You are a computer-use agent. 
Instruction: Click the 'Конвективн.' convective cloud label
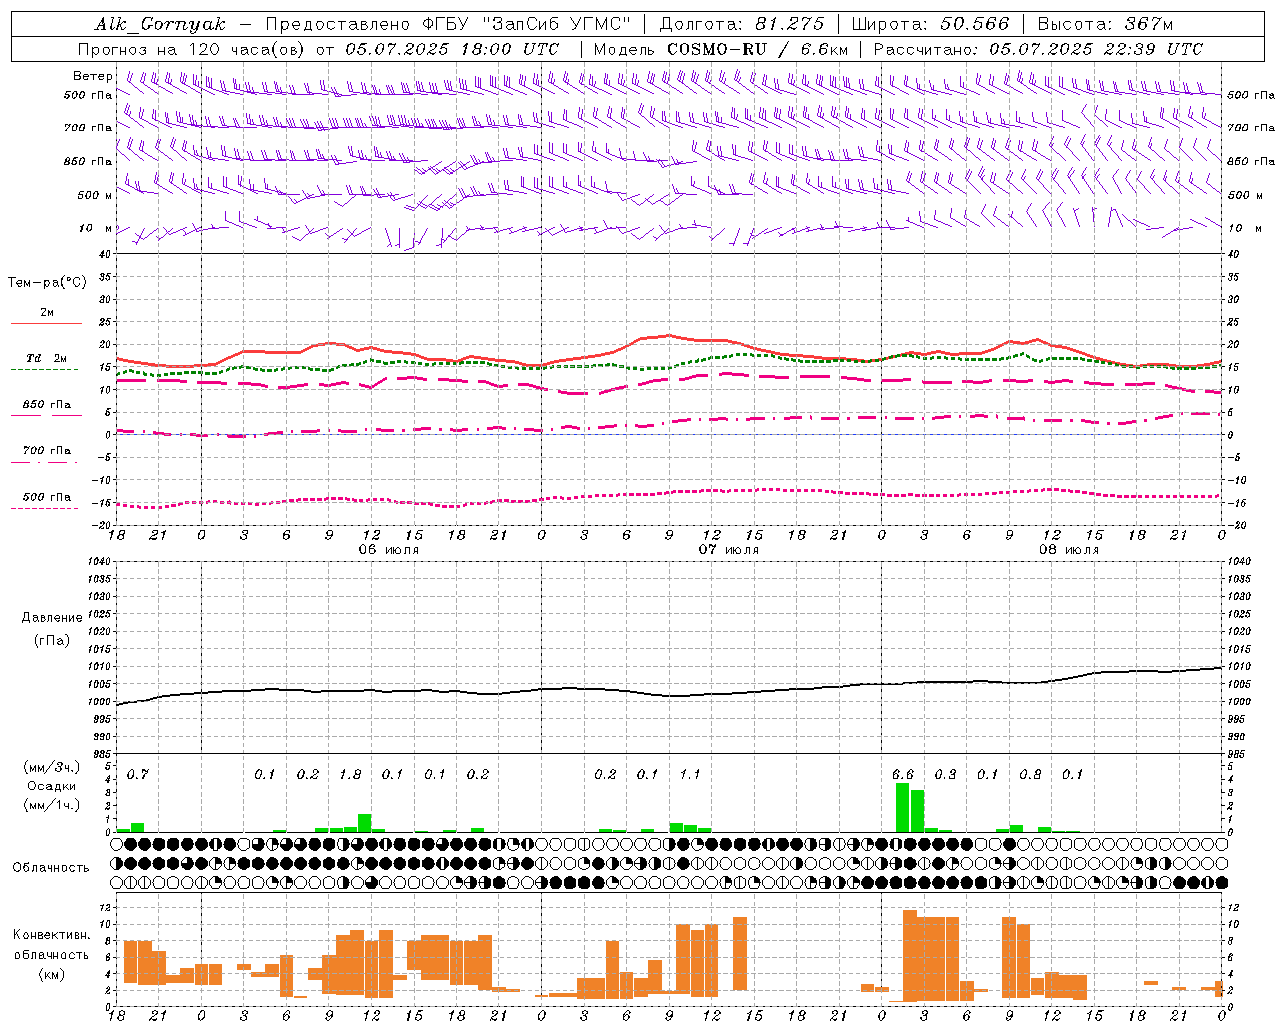pos(51,935)
